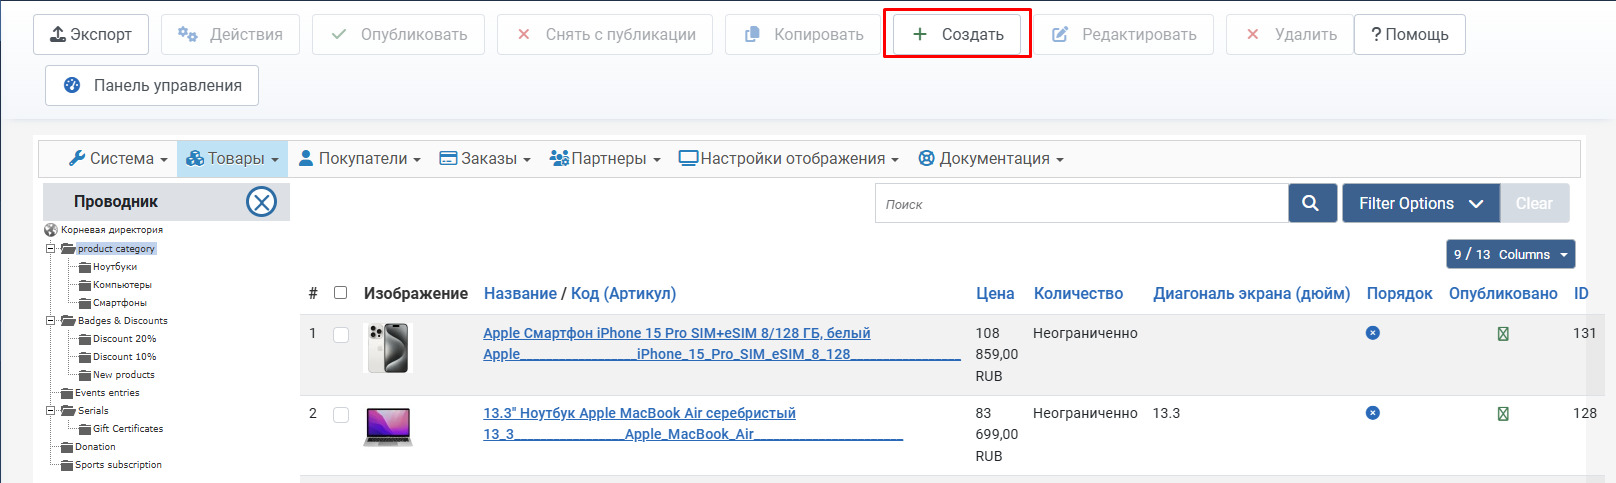This screenshot has width=1616, height=483.
Task: Click Снять с публикации button
Action: click(x=605, y=34)
